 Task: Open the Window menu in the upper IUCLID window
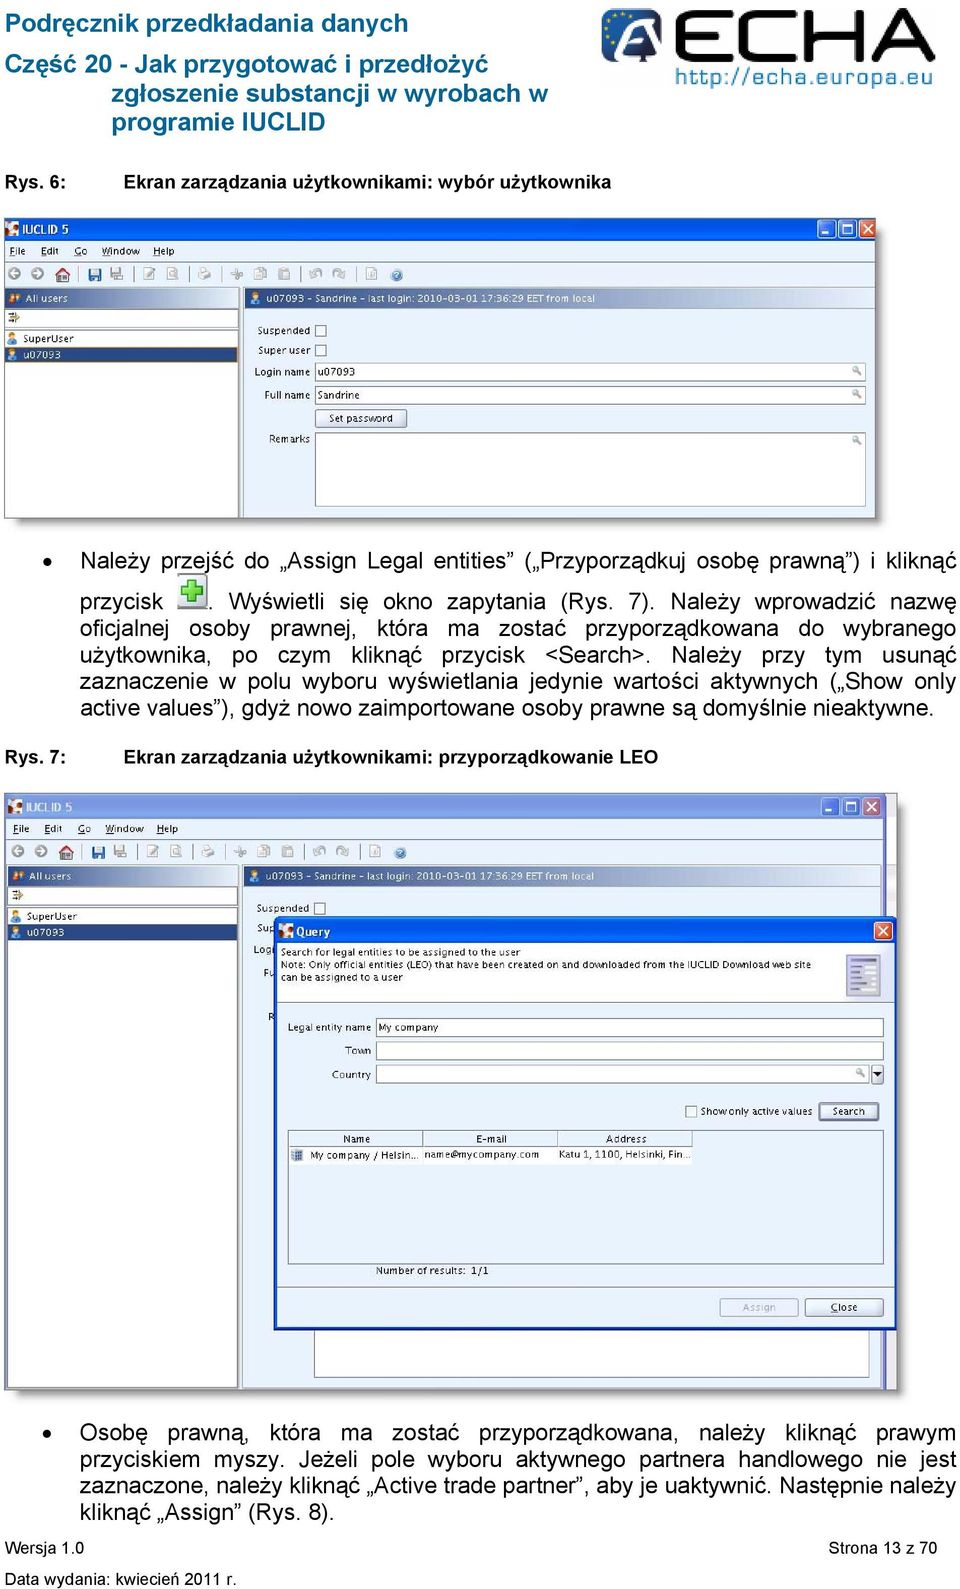[x=121, y=252]
